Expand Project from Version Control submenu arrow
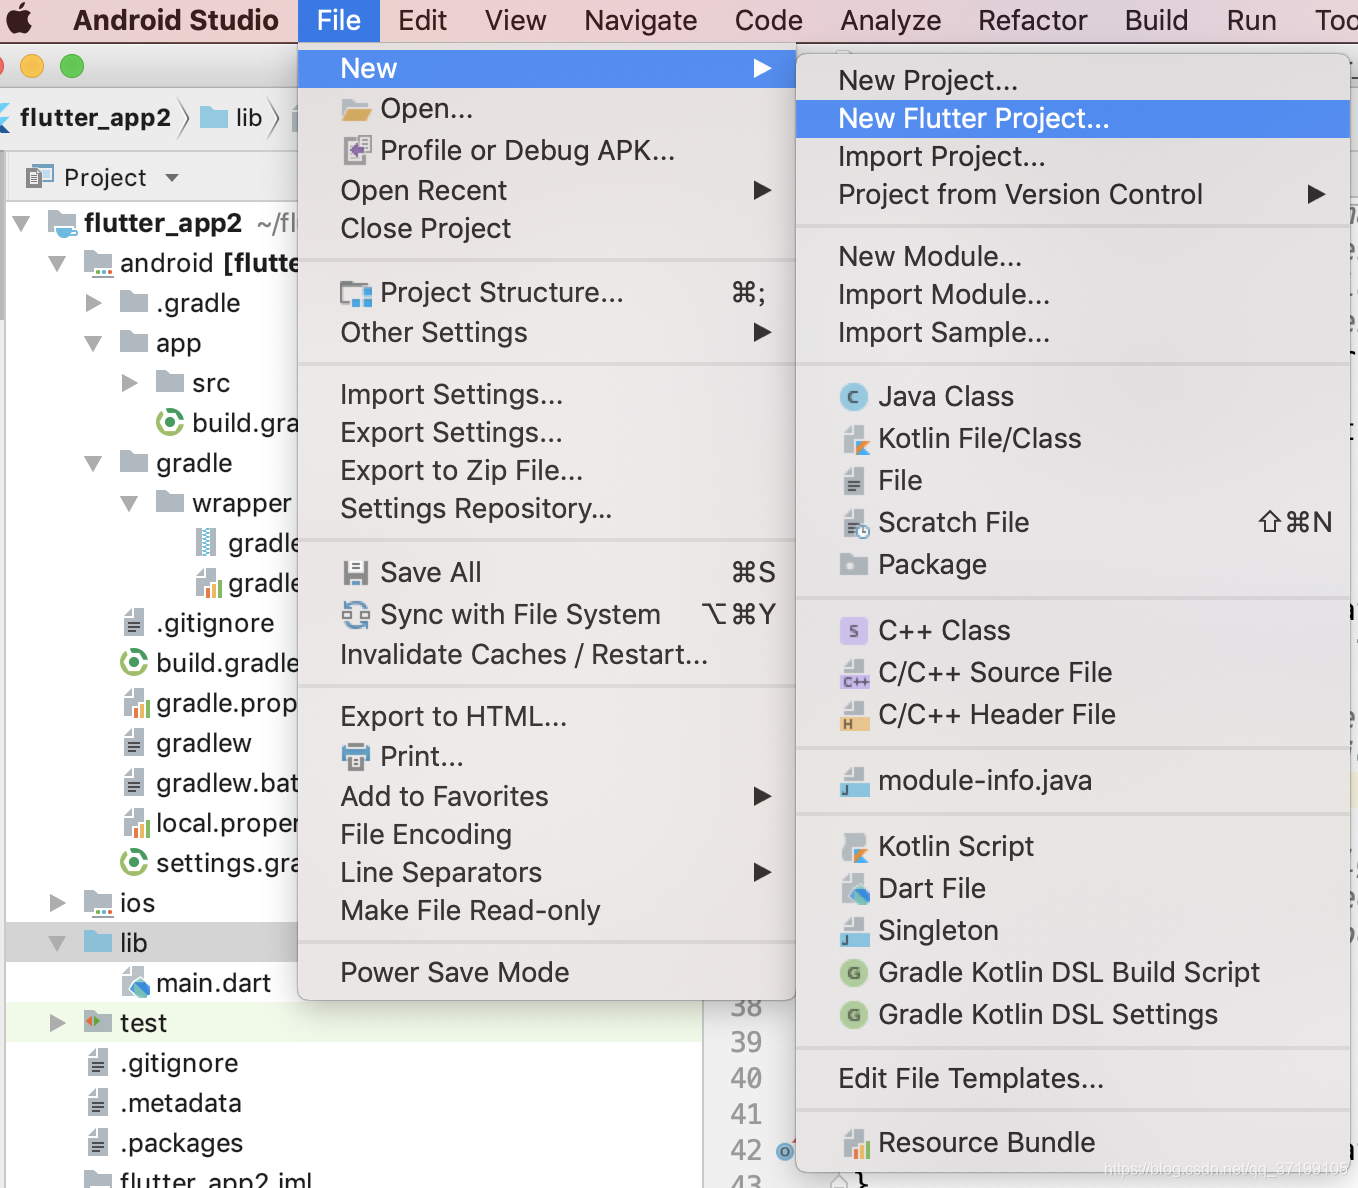Screen dimensions: 1358x1188 pyautogui.click(x=1317, y=194)
